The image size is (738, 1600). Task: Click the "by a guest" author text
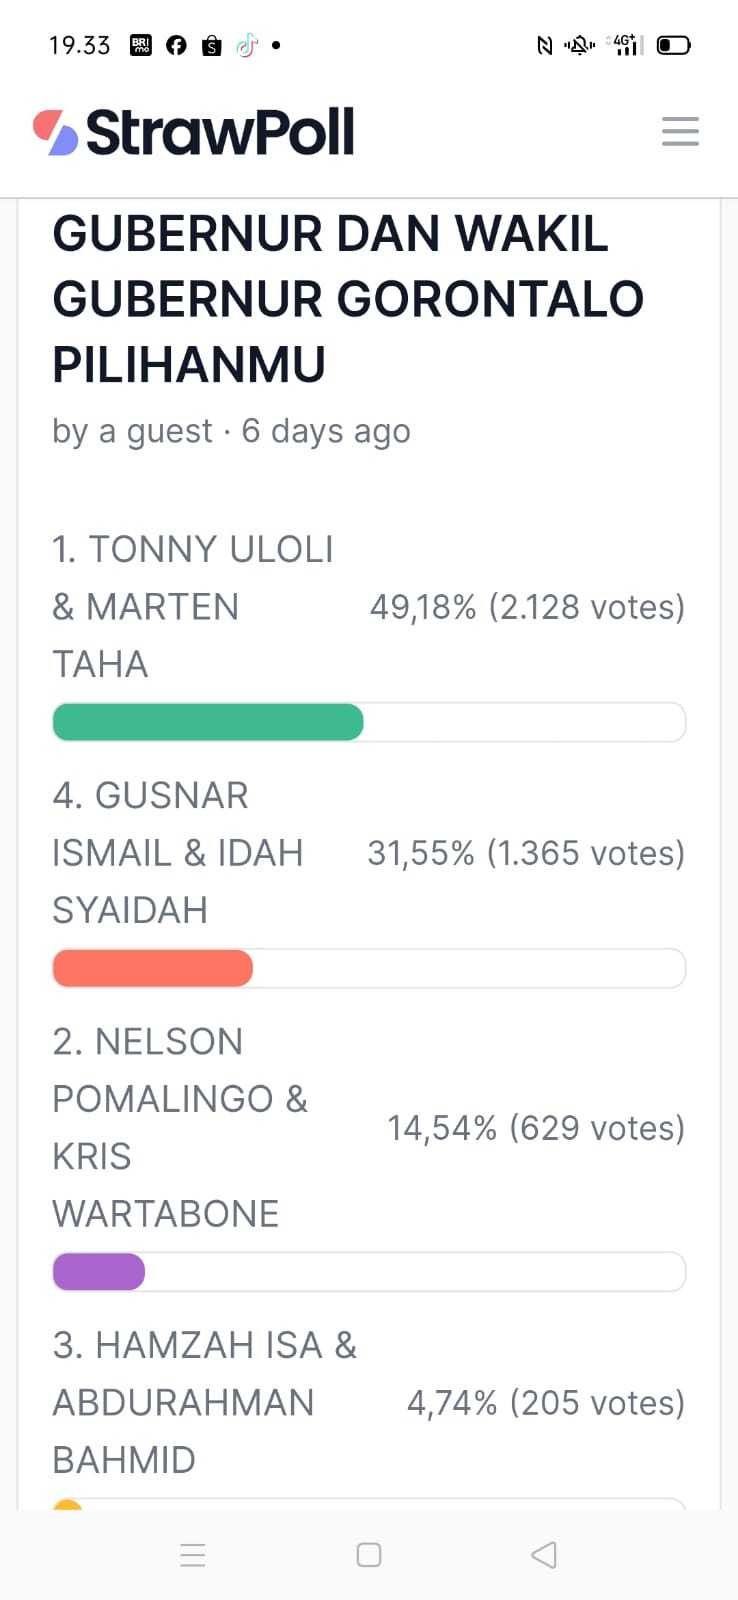[x=132, y=431]
